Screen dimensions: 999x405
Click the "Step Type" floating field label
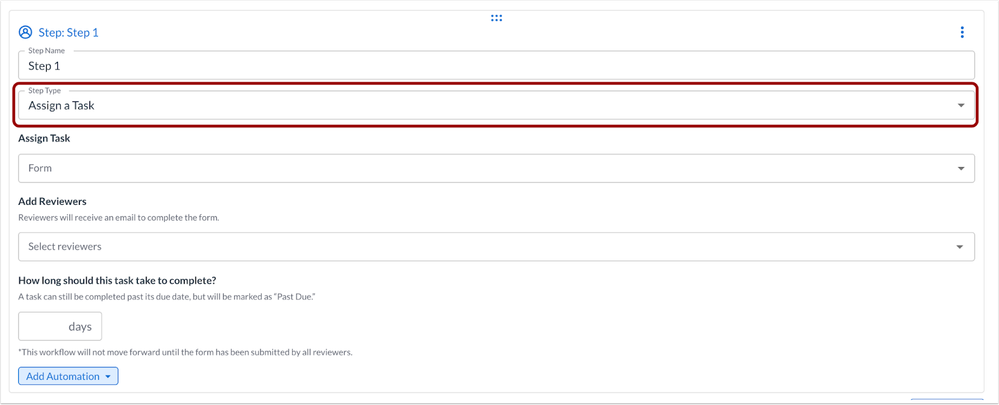[x=44, y=91]
